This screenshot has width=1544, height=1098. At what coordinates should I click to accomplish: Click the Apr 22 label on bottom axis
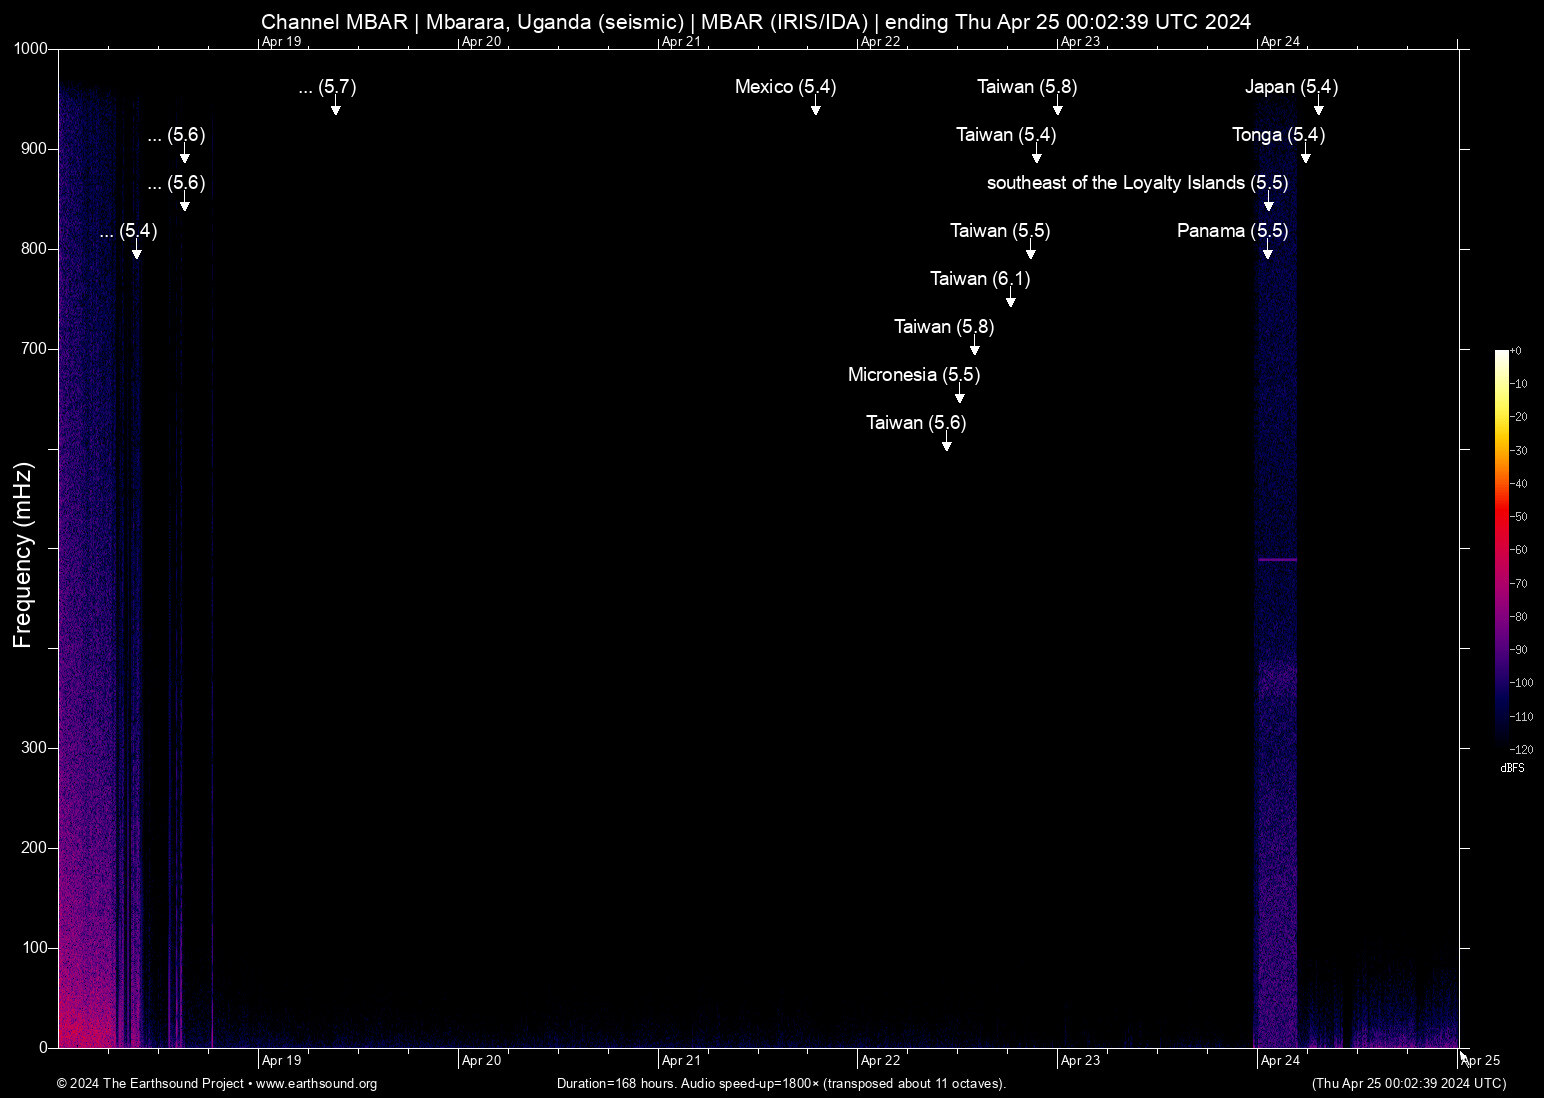tap(881, 1061)
